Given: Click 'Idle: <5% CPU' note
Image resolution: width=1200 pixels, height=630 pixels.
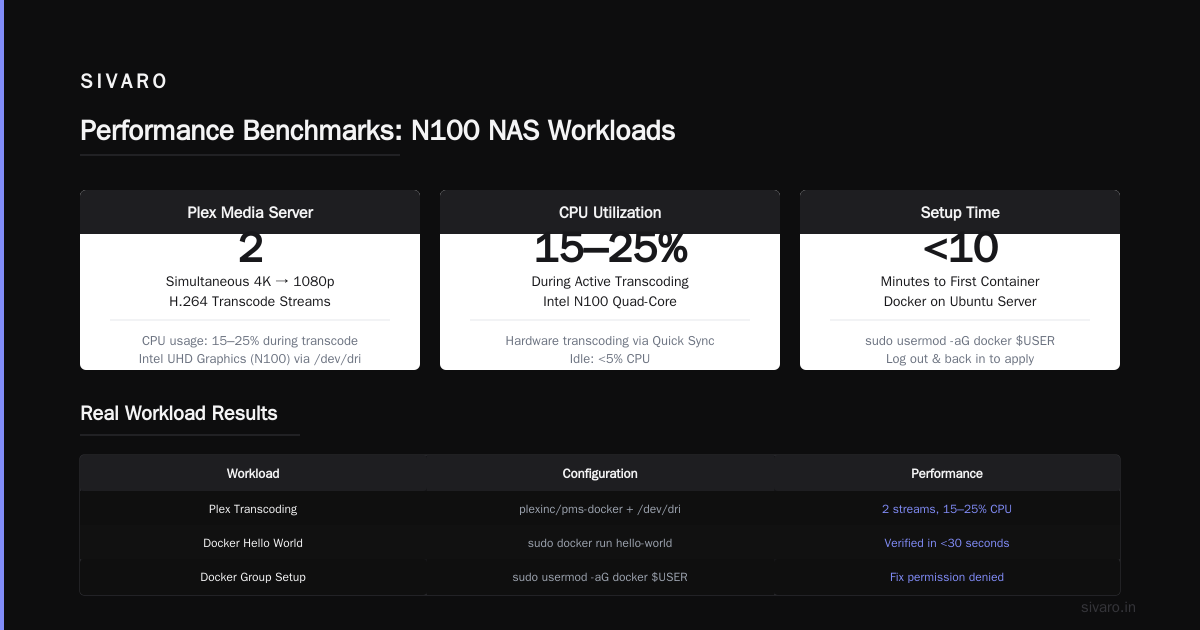Looking at the screenshot, I should pyautogui.click(x=610, y=358).
